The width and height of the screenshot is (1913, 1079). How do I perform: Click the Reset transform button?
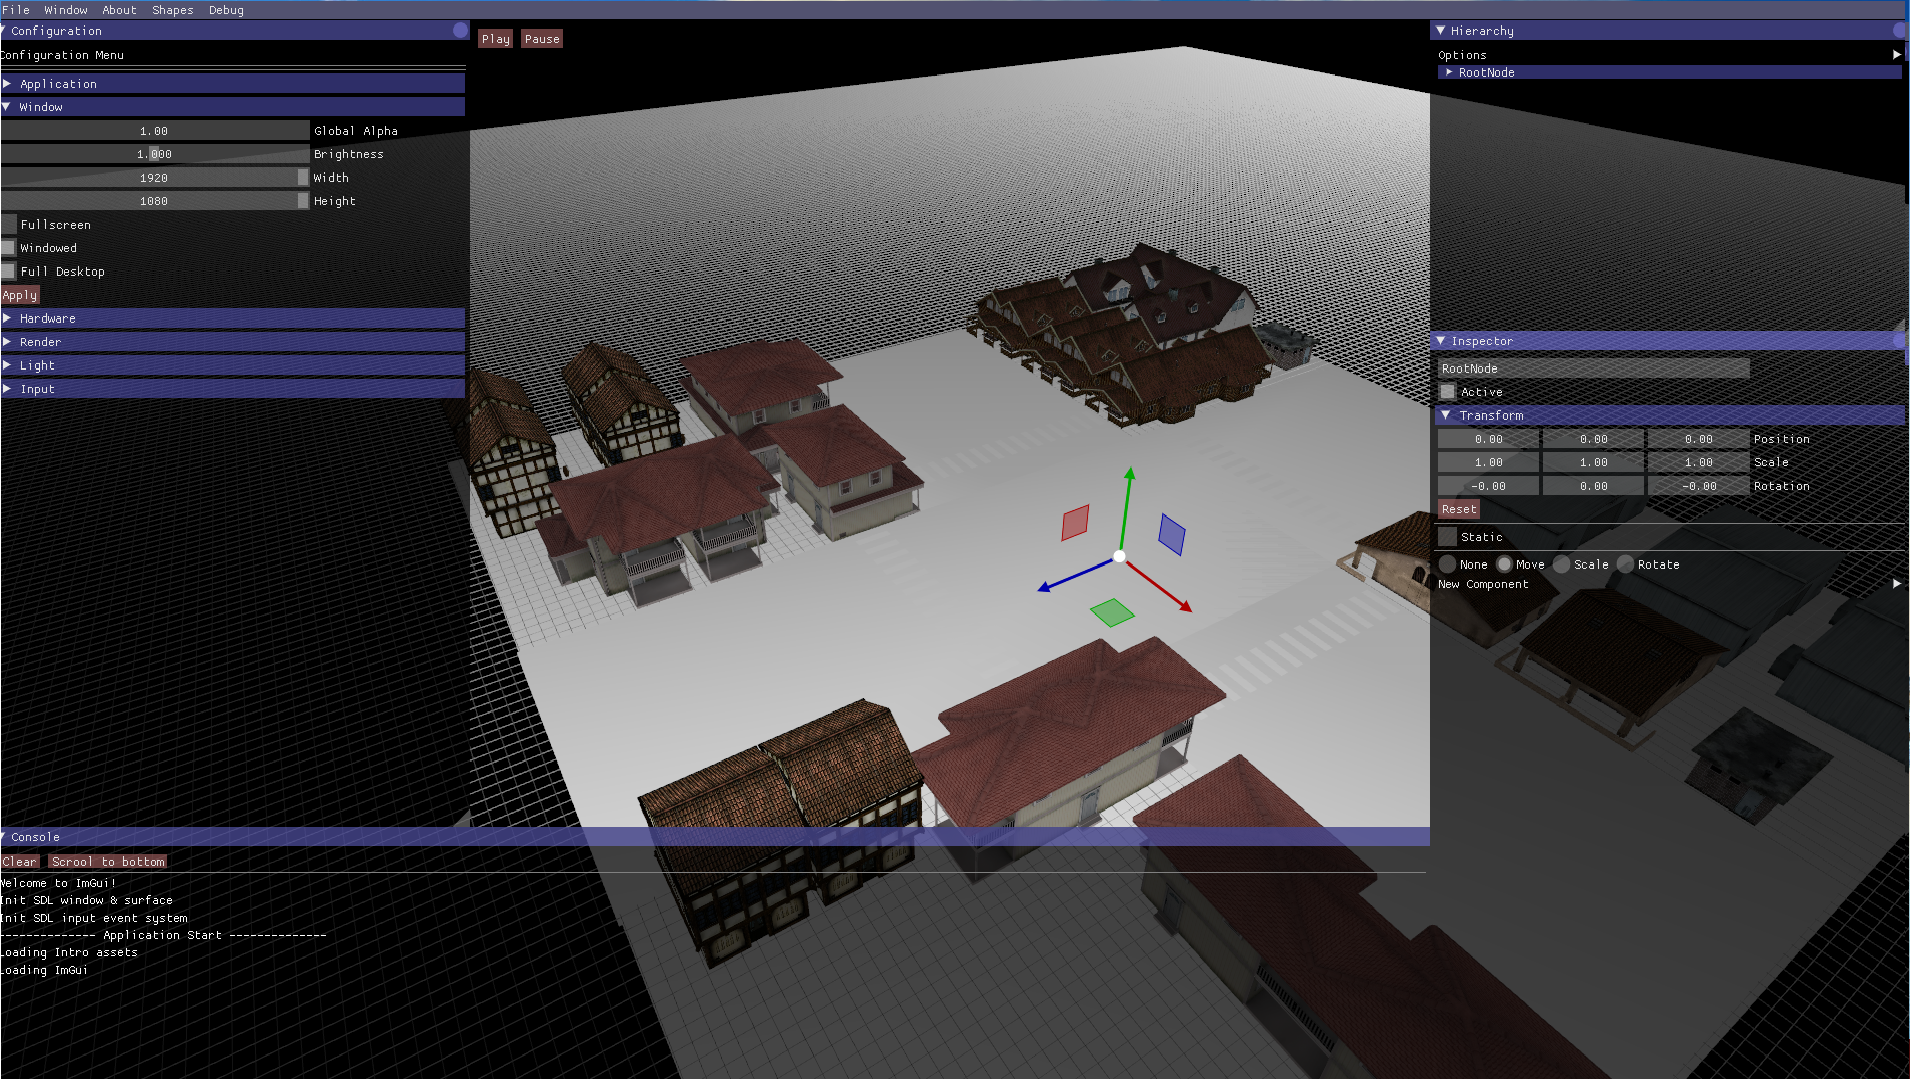pyautogui.click(x=1458, y=510)
